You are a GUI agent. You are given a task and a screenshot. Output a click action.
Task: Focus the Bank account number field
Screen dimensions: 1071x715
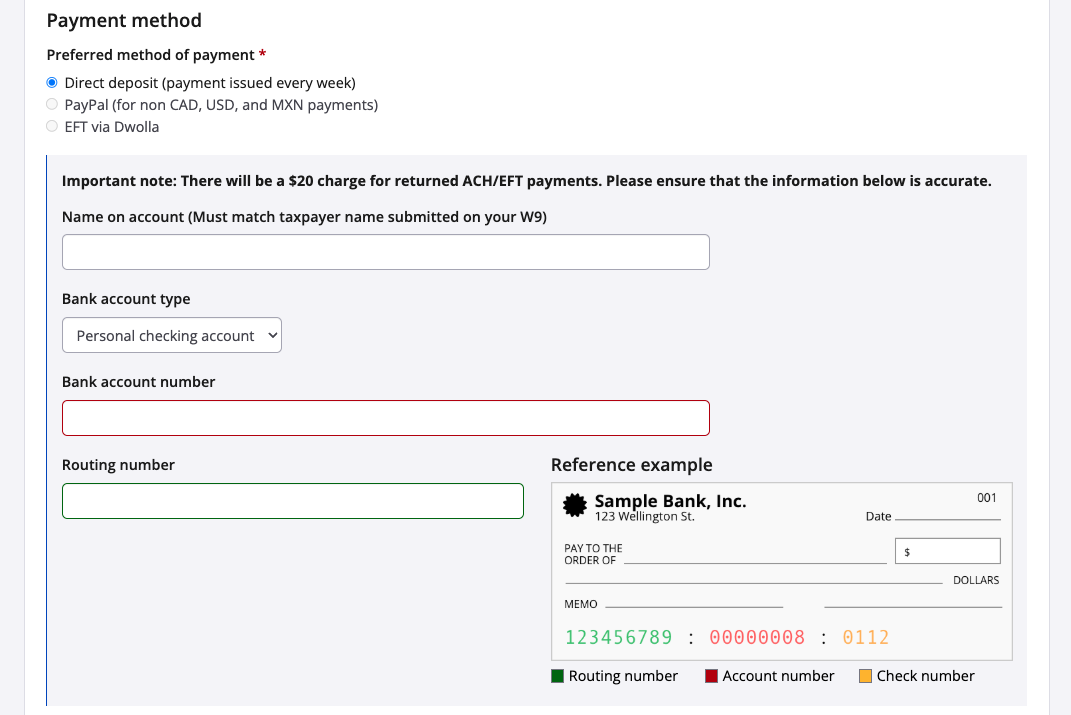pos(385,418)
